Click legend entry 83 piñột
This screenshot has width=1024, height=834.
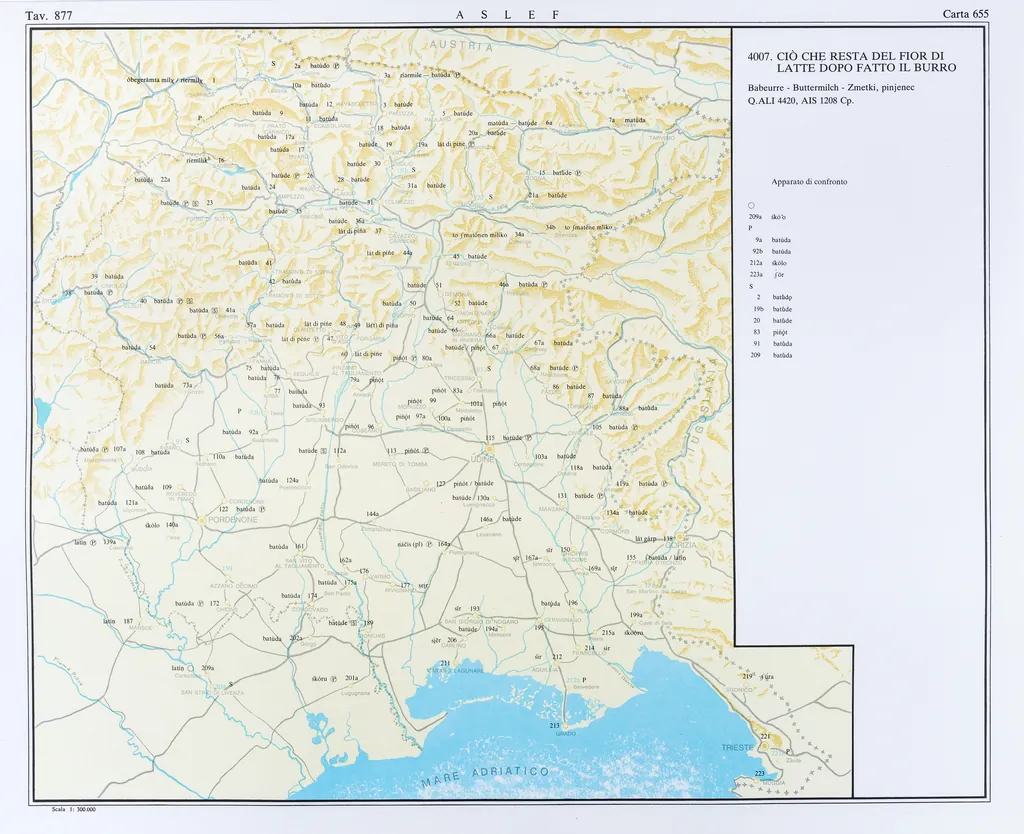click(x=770, y=332)
